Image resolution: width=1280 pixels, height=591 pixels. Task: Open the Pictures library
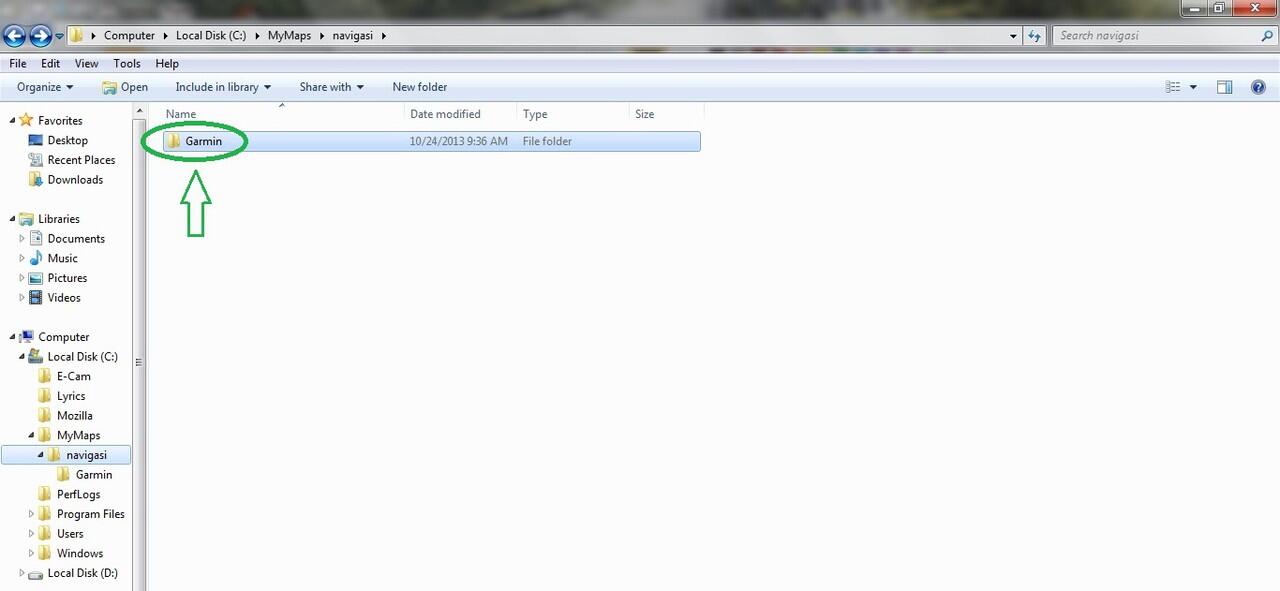[67, 278]
